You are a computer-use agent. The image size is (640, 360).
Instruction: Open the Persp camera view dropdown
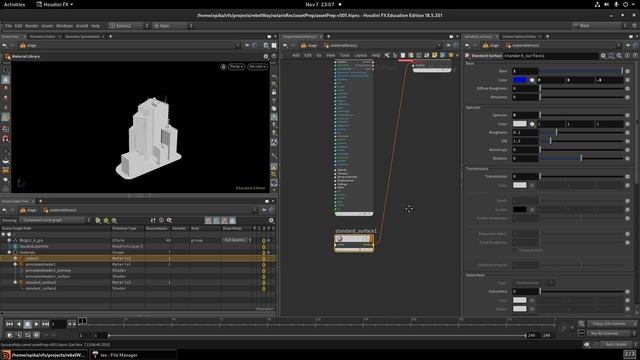236,67
